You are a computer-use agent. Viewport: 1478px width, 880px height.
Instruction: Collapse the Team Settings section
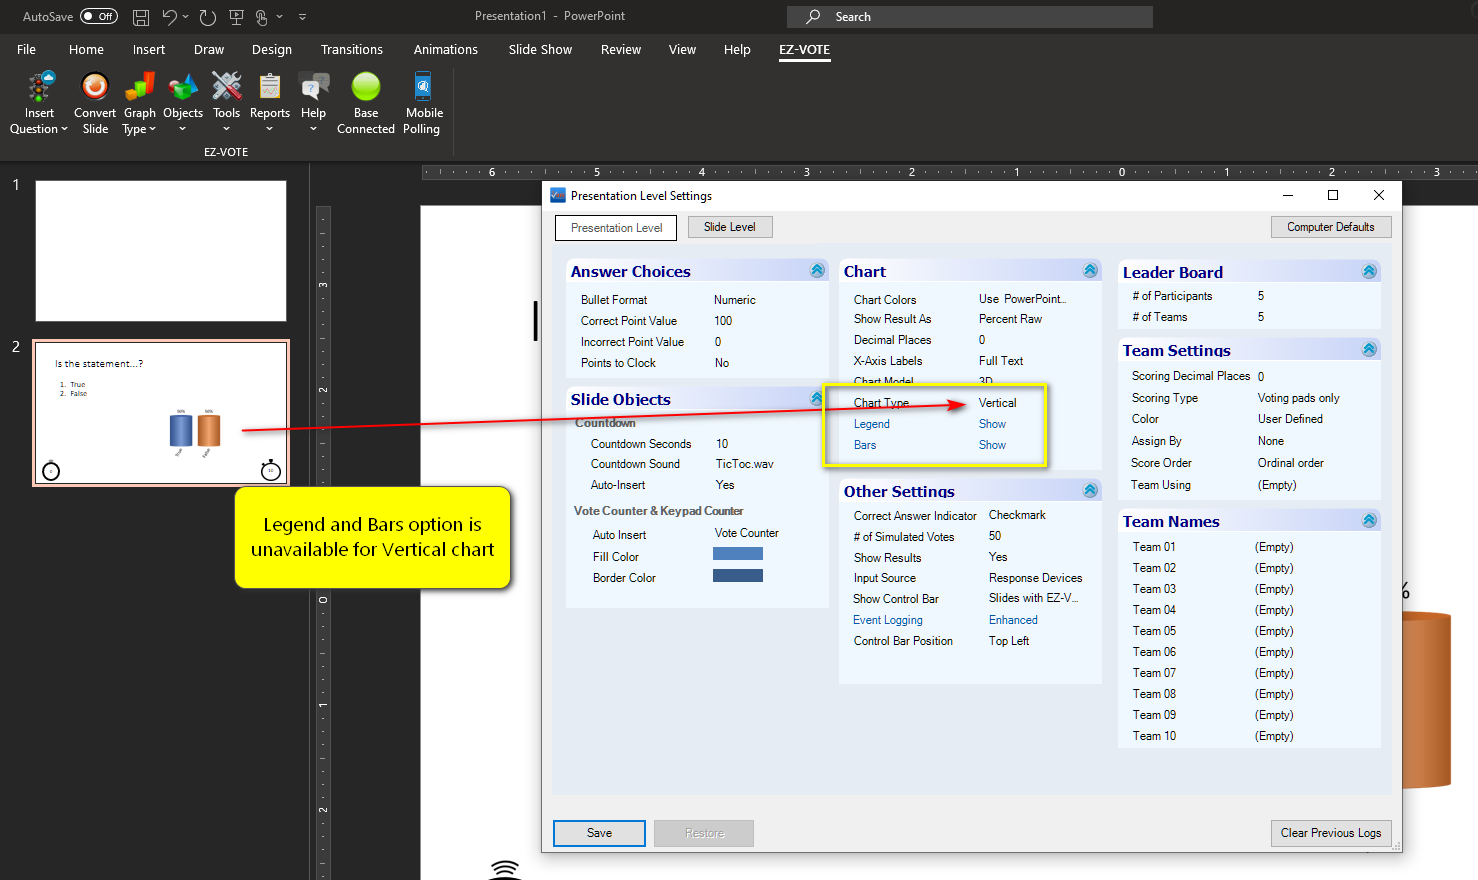1369,350
